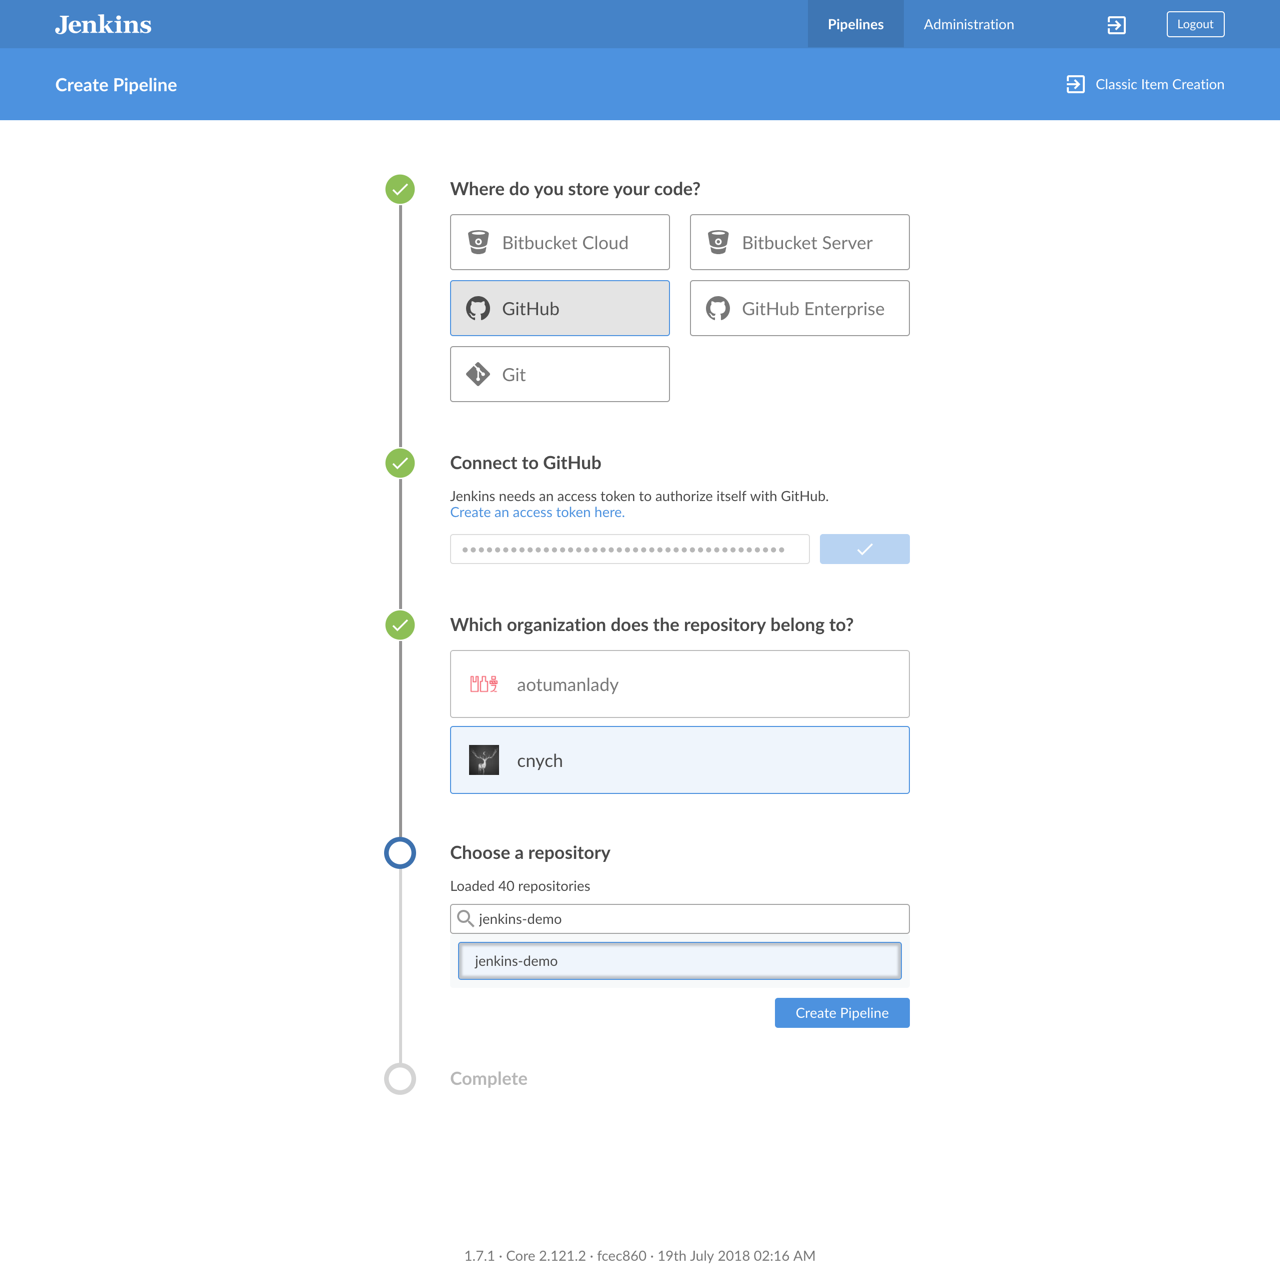Click the Bitbucket Server bucket icon
Screen dimensions: 1280x1288
click(718, 242)
